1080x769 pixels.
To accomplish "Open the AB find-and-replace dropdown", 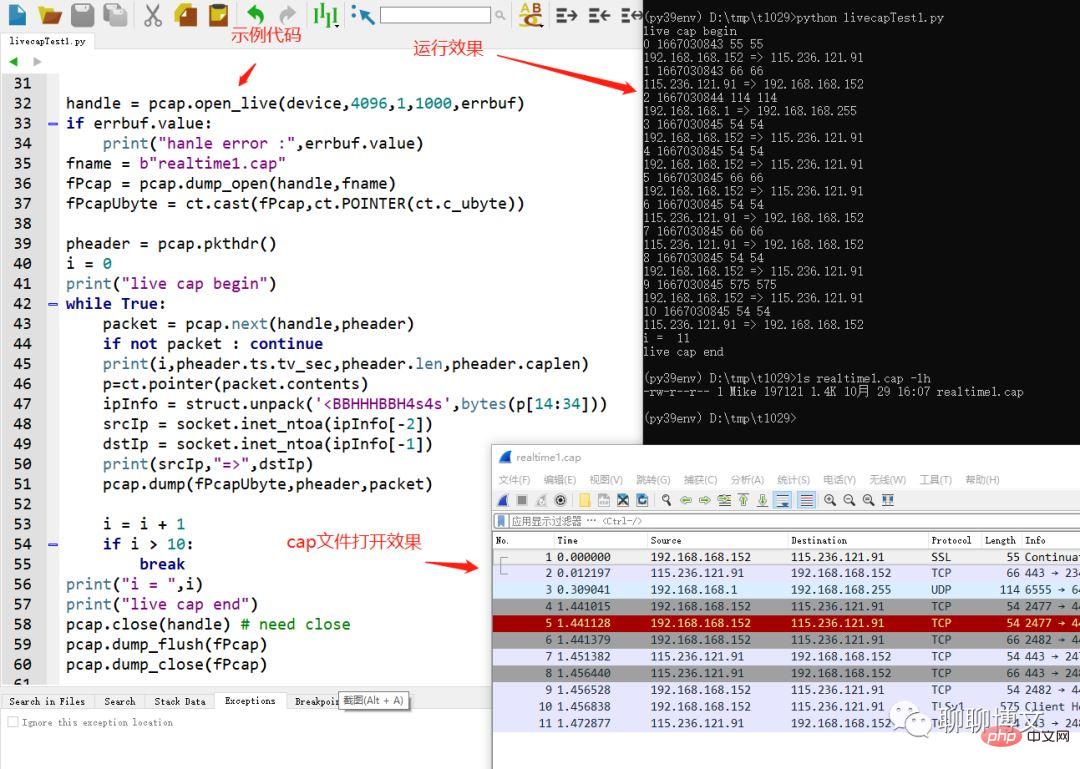I will tap(531, 14).
